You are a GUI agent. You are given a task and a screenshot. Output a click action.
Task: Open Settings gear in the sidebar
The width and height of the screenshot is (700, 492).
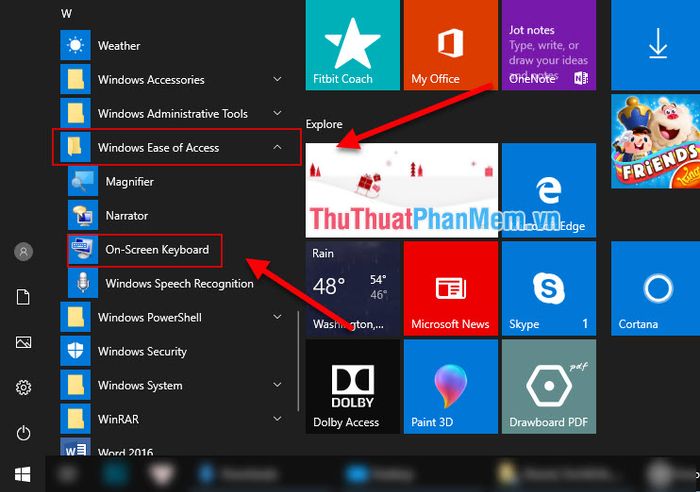pyautogui.click(x=23, y=387)
